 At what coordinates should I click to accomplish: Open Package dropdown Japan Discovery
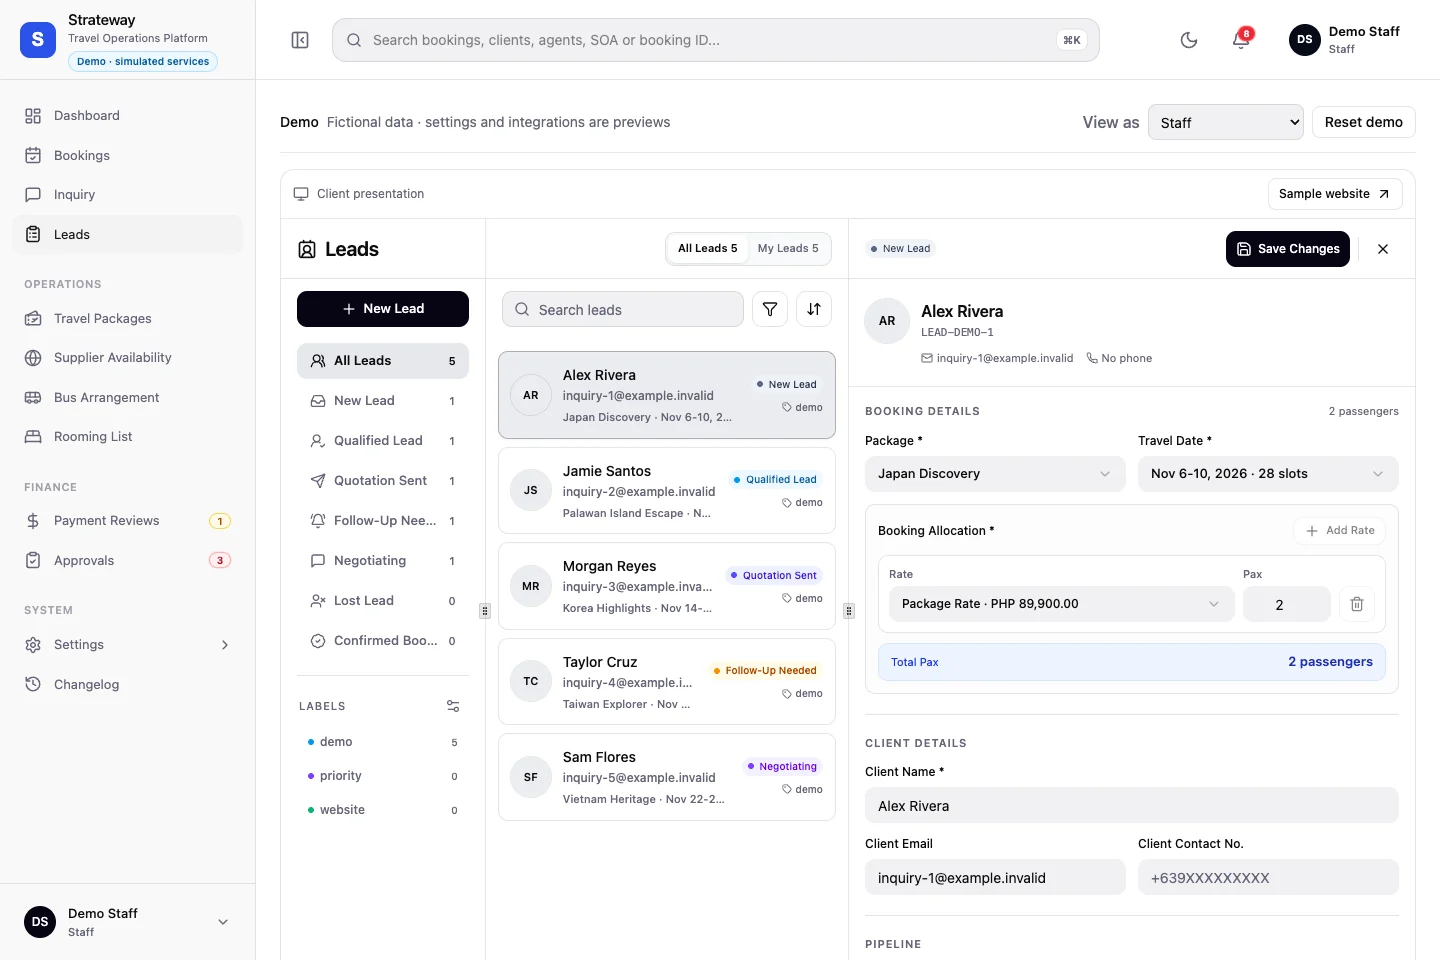995,474
